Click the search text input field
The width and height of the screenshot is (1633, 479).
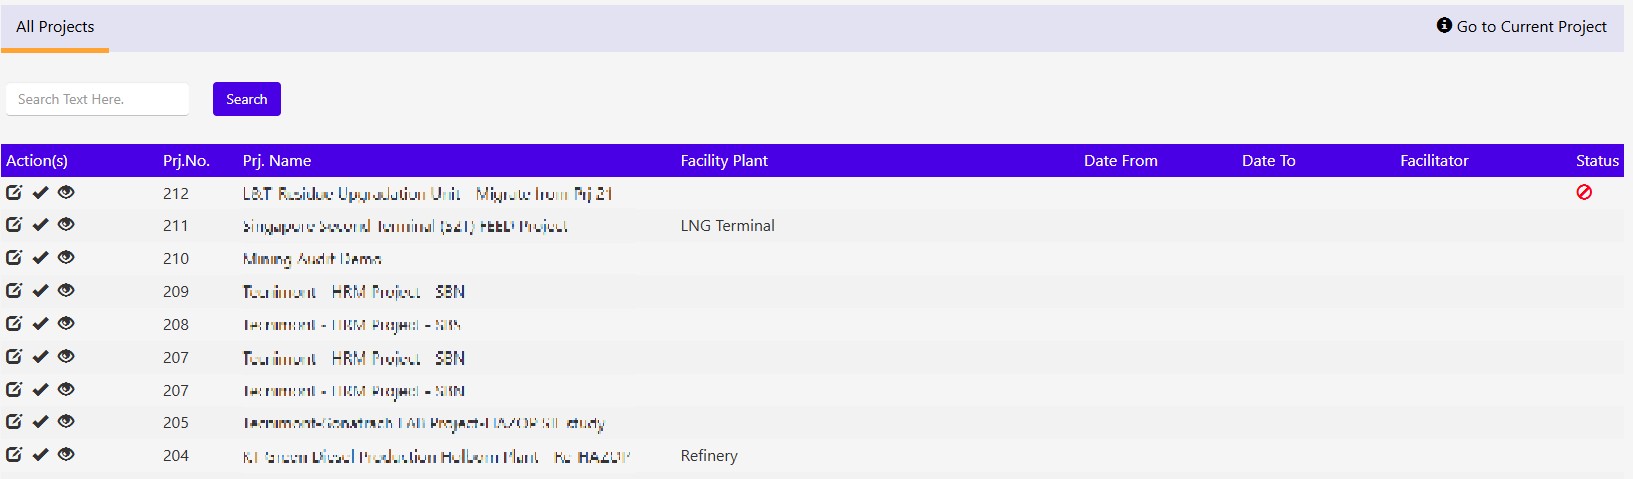click(x=97, y=99)
